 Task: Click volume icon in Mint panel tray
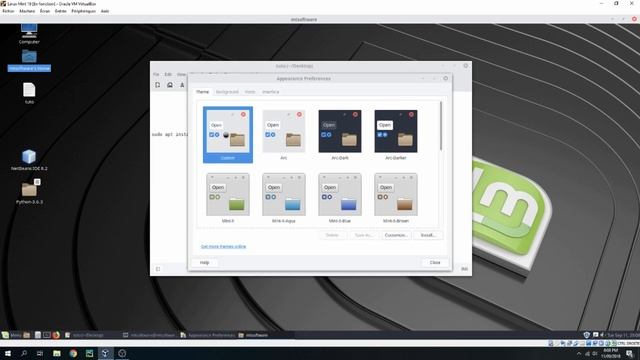point(602,335)
